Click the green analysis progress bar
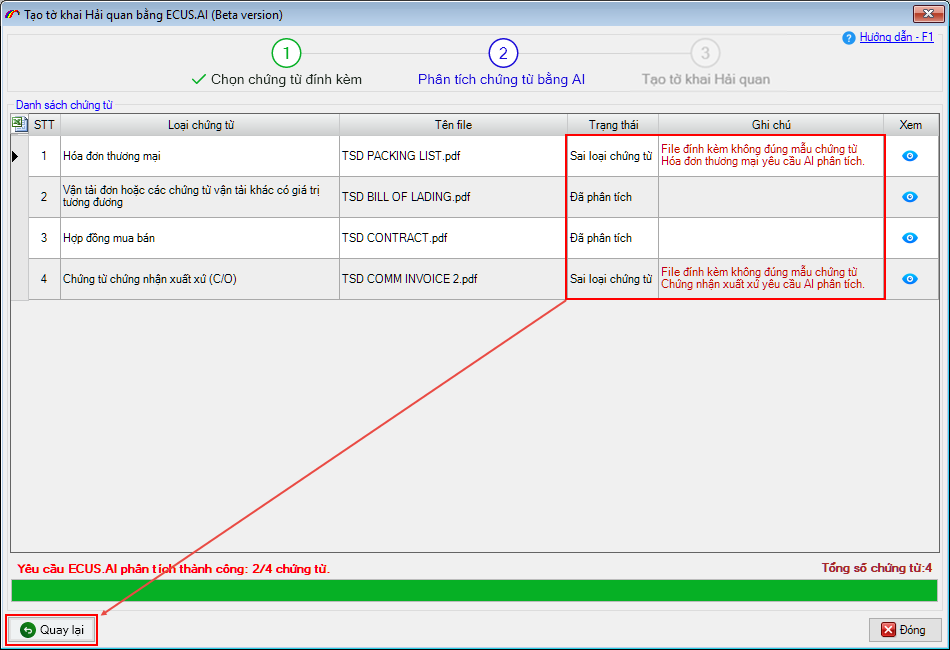The width and height of the screenshot is (950, 650). click(x=474, y=590)
